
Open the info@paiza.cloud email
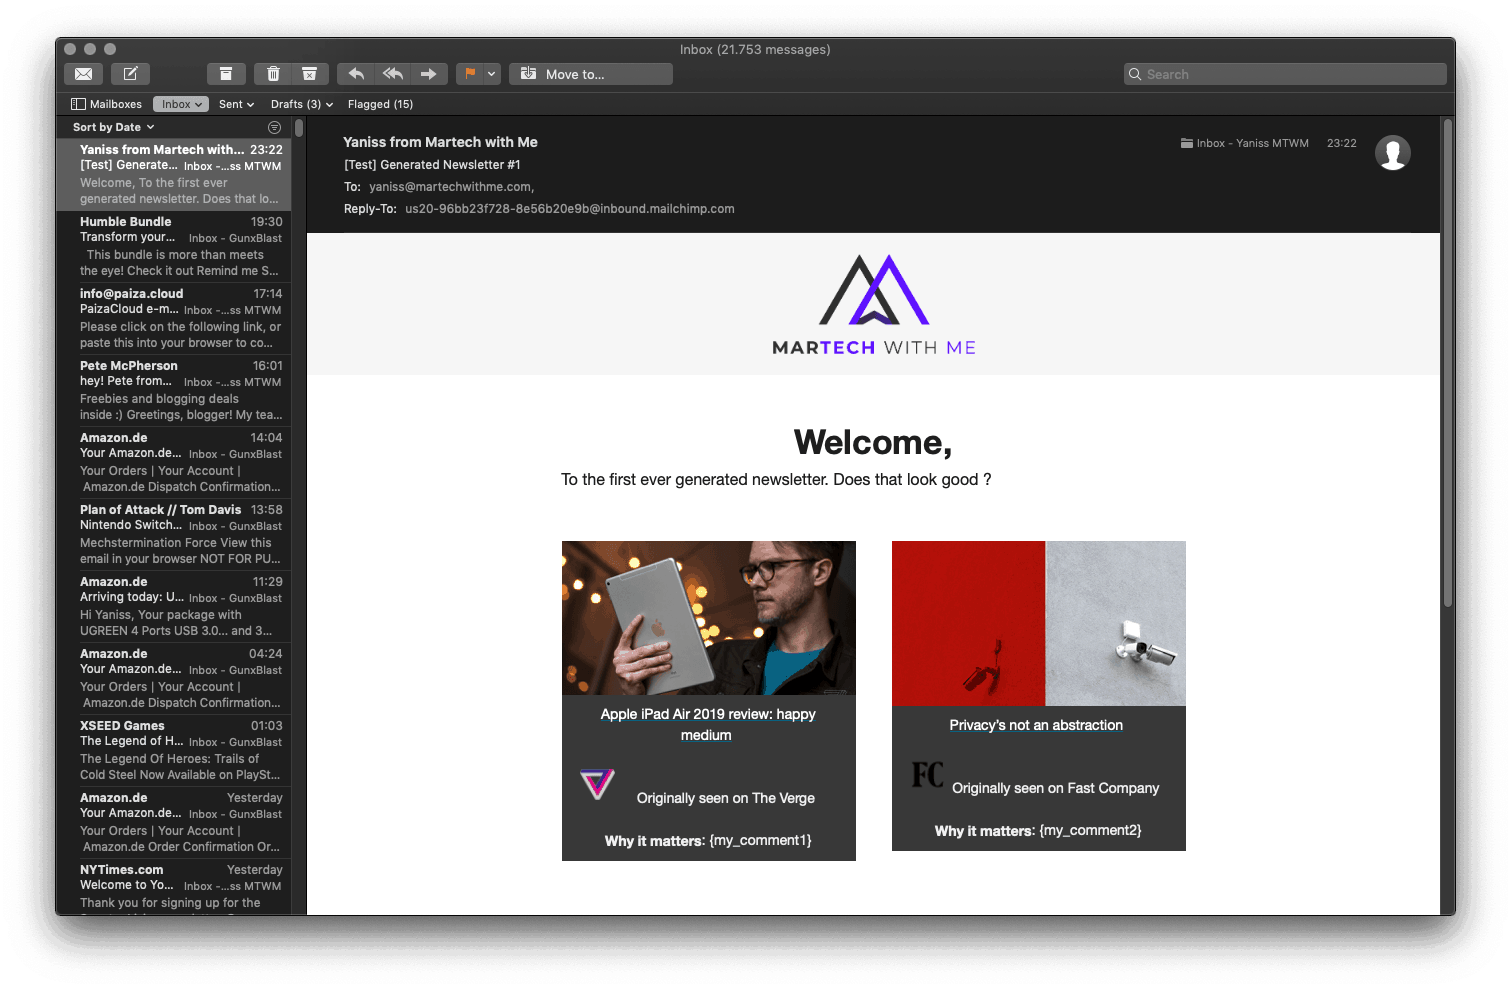pos(174,318)
